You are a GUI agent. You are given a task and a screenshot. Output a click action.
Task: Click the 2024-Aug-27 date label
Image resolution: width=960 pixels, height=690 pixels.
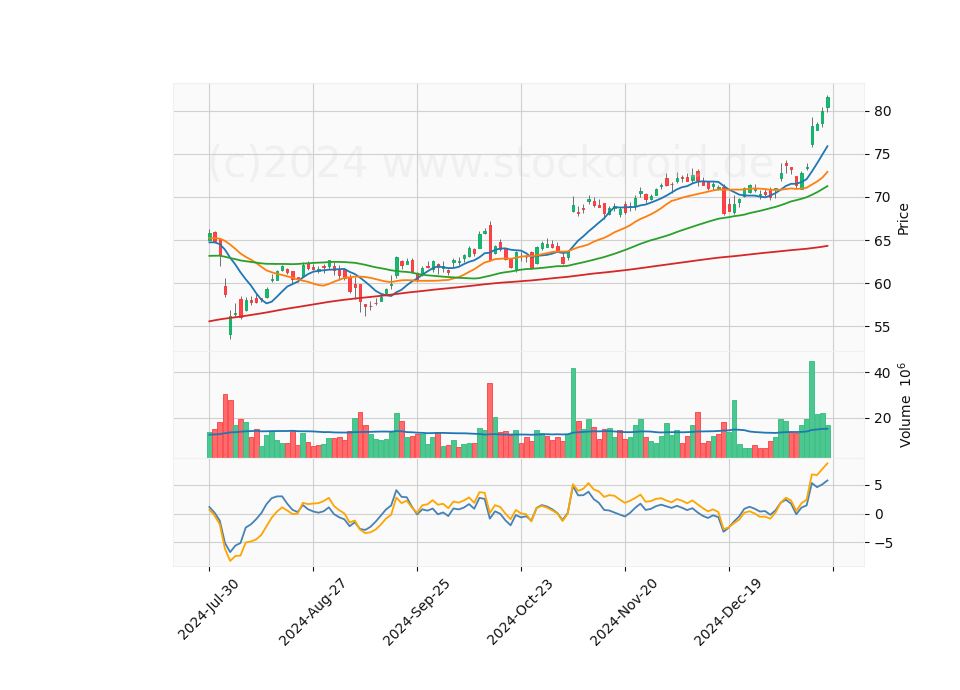tap(312, 612)
